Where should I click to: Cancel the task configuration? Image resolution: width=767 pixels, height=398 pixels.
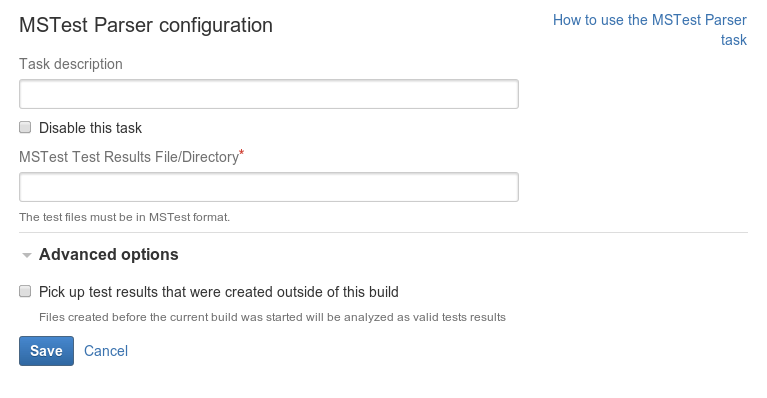click(106, 351)
